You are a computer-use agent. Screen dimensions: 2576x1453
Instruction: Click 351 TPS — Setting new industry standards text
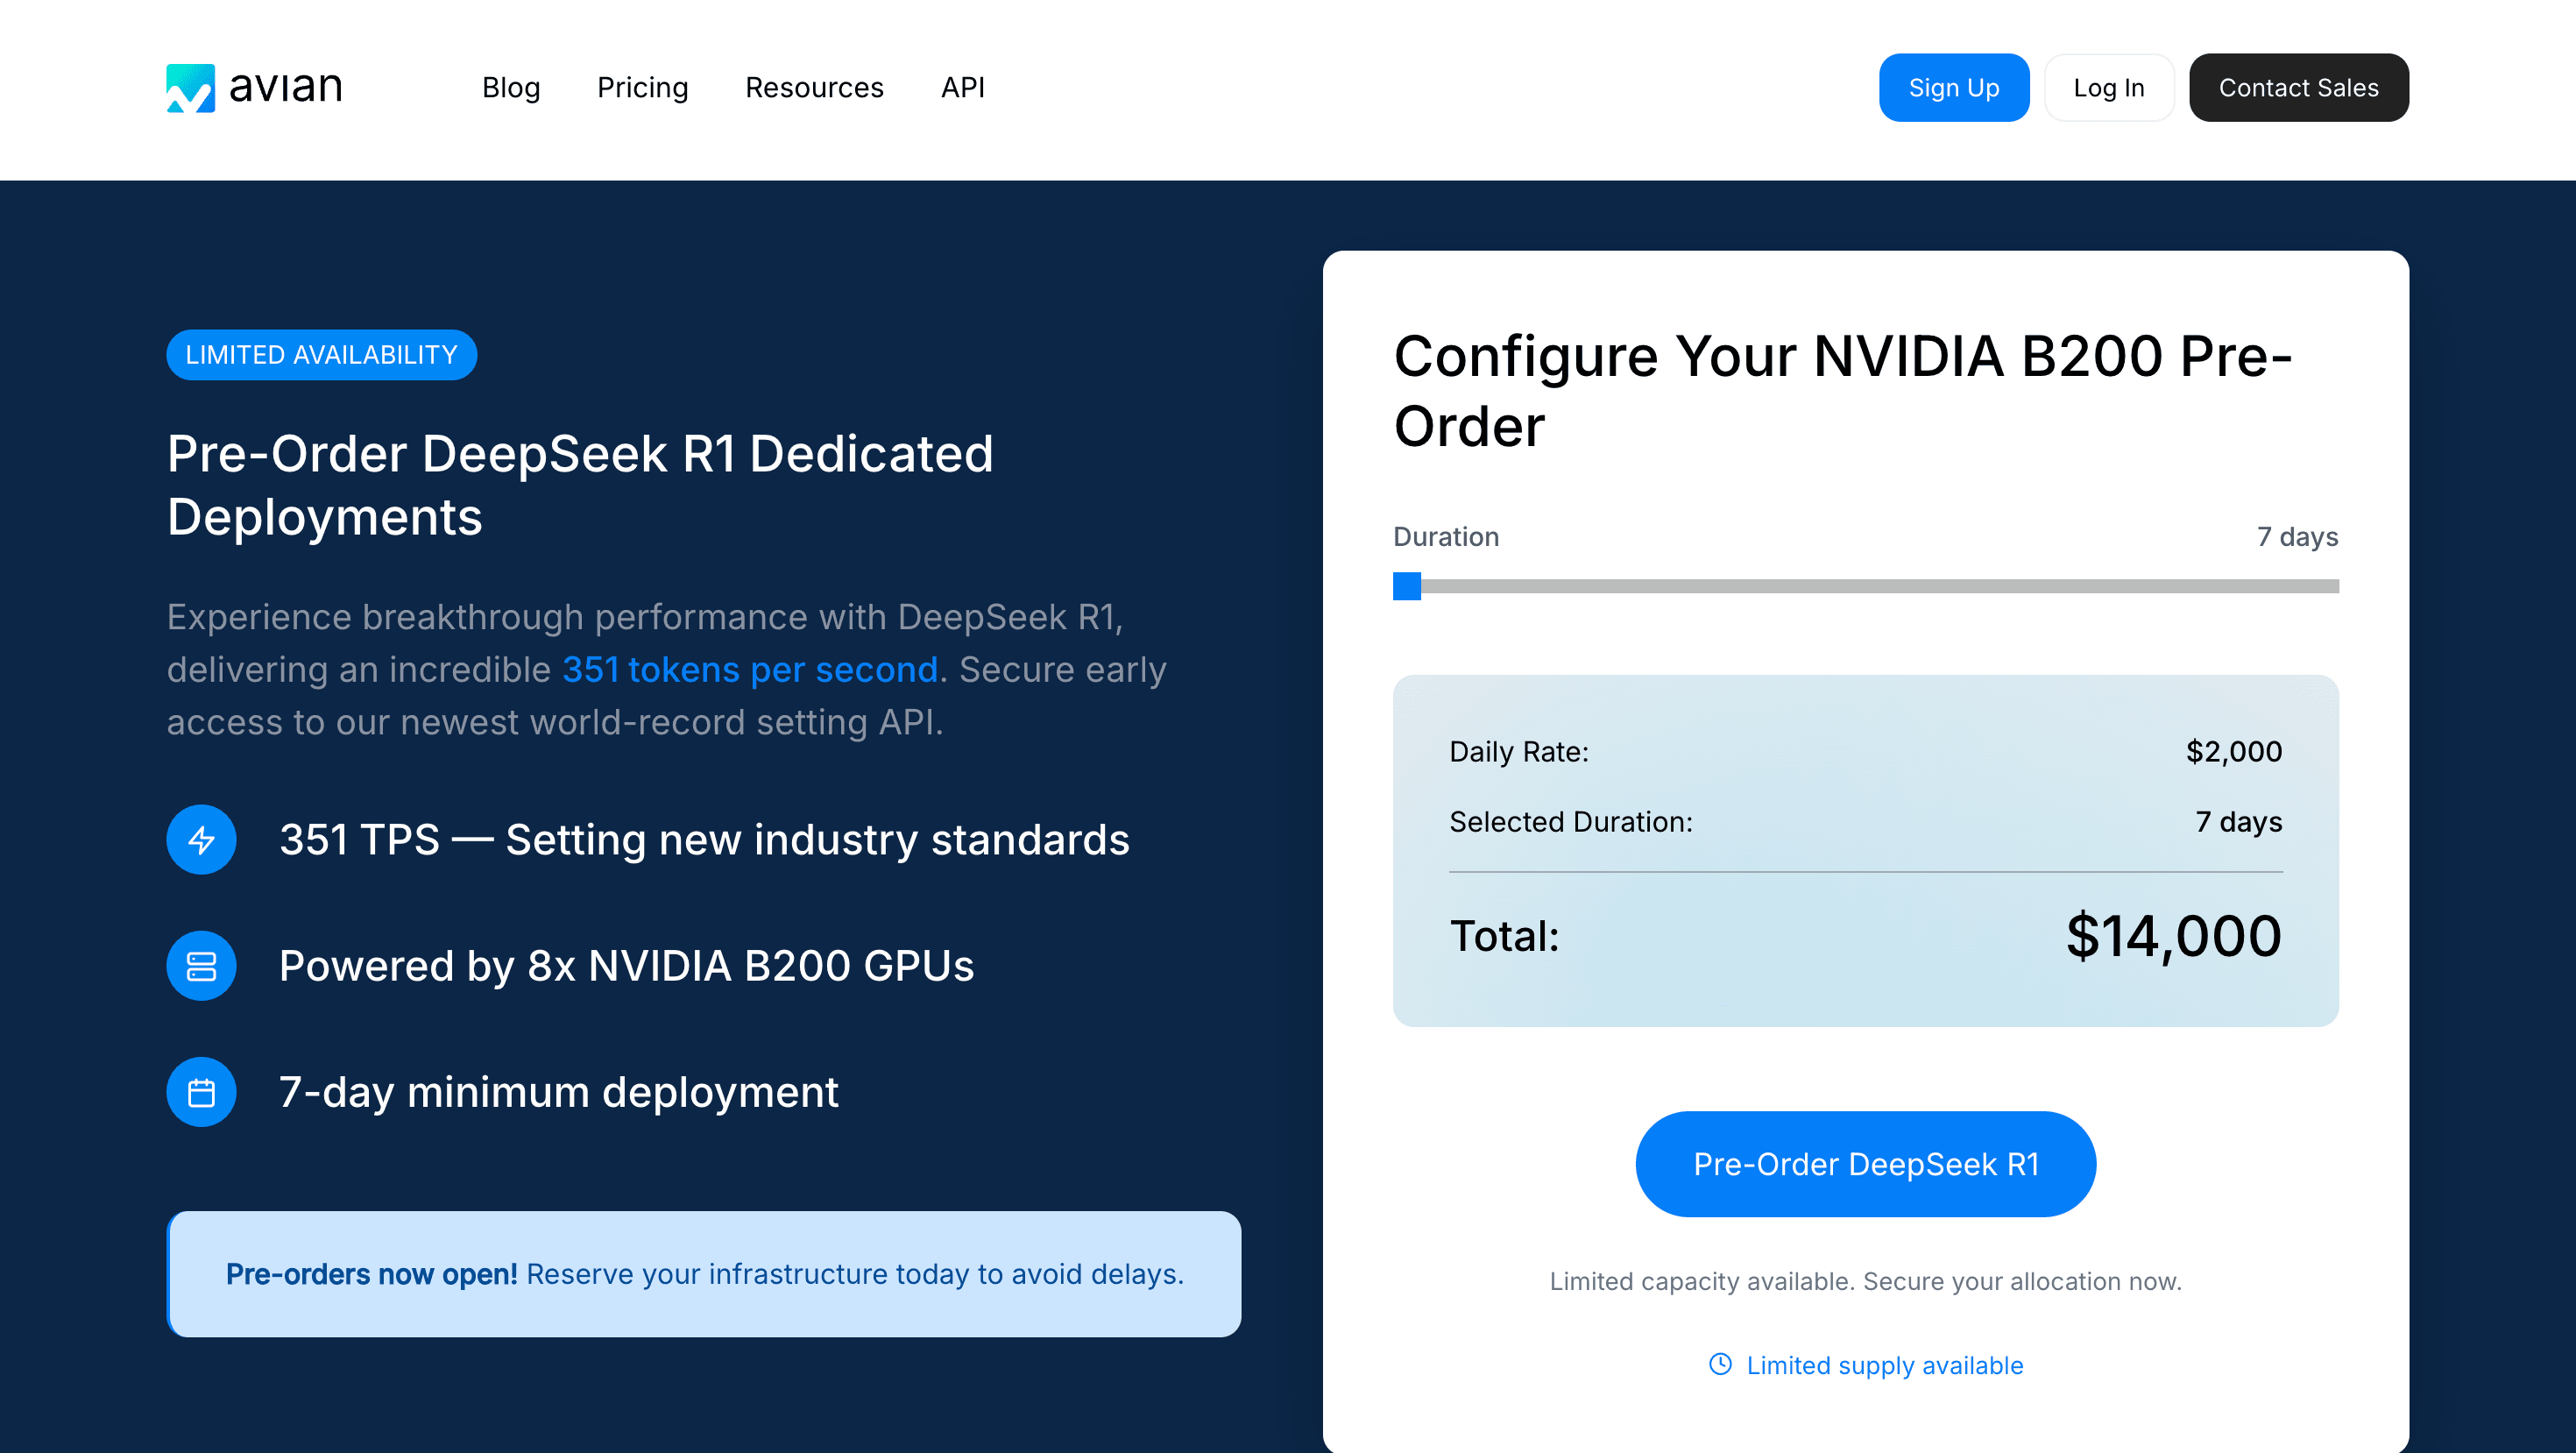[705, 839]
